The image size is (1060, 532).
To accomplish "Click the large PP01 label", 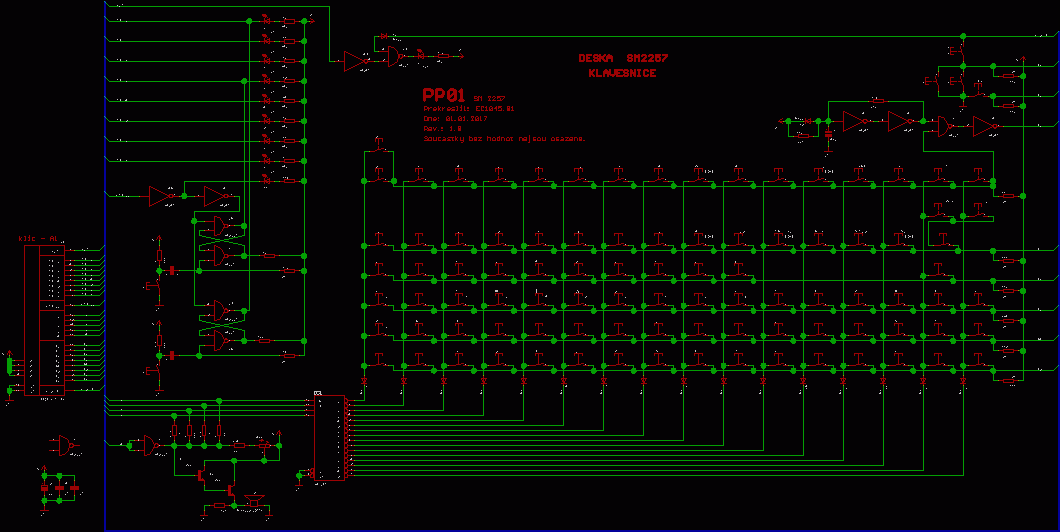I will 445,95.
